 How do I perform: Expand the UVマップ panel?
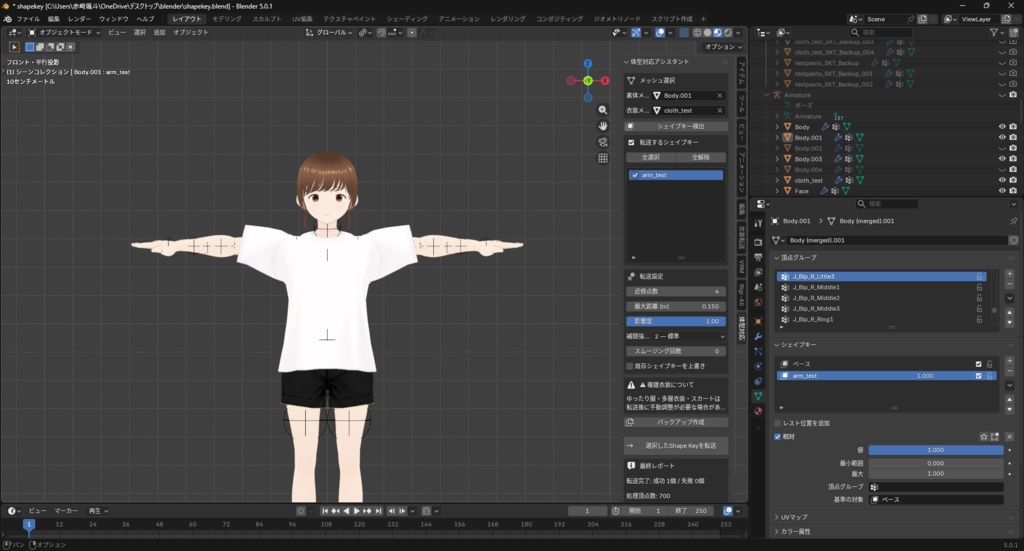pos(777,517)
